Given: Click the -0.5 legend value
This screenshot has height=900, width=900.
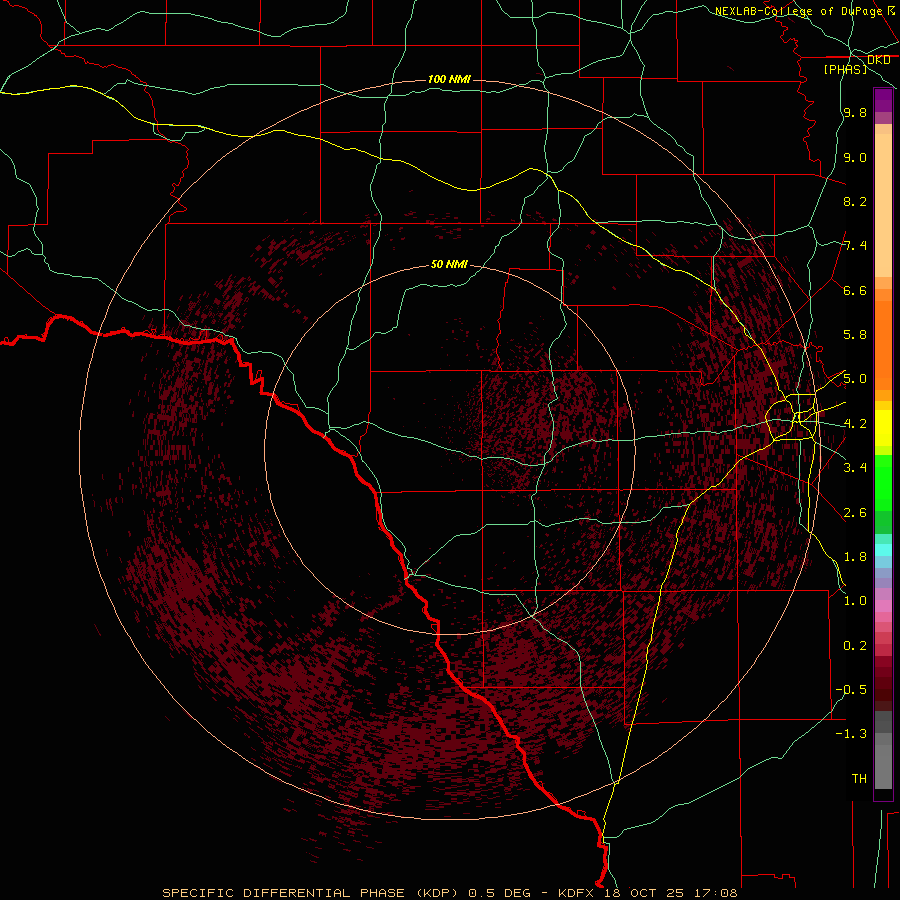Looking at the screenshot, I should [851, 689].
